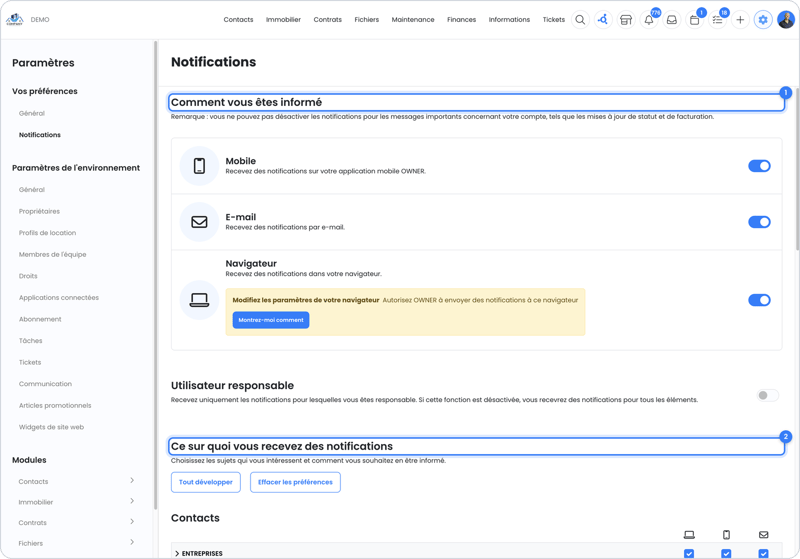Click the Montrez-moi comment button
Viewport: 800px width, 559px height.
[271, 320]
